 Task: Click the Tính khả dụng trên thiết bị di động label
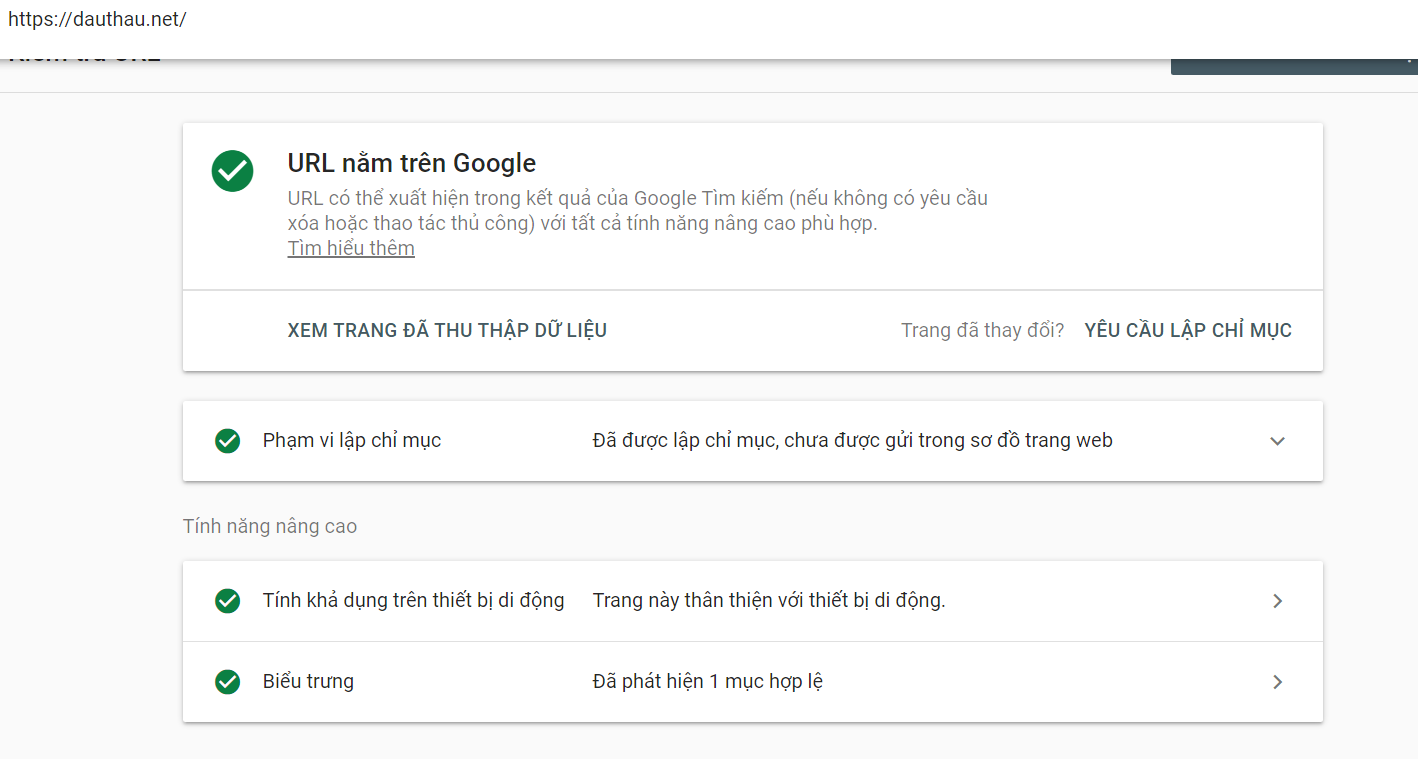413,601
